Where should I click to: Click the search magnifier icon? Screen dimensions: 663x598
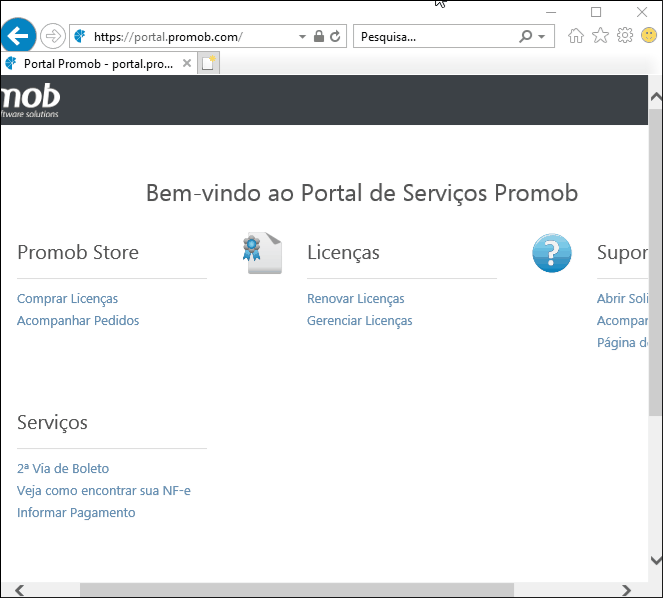(525, 36)
